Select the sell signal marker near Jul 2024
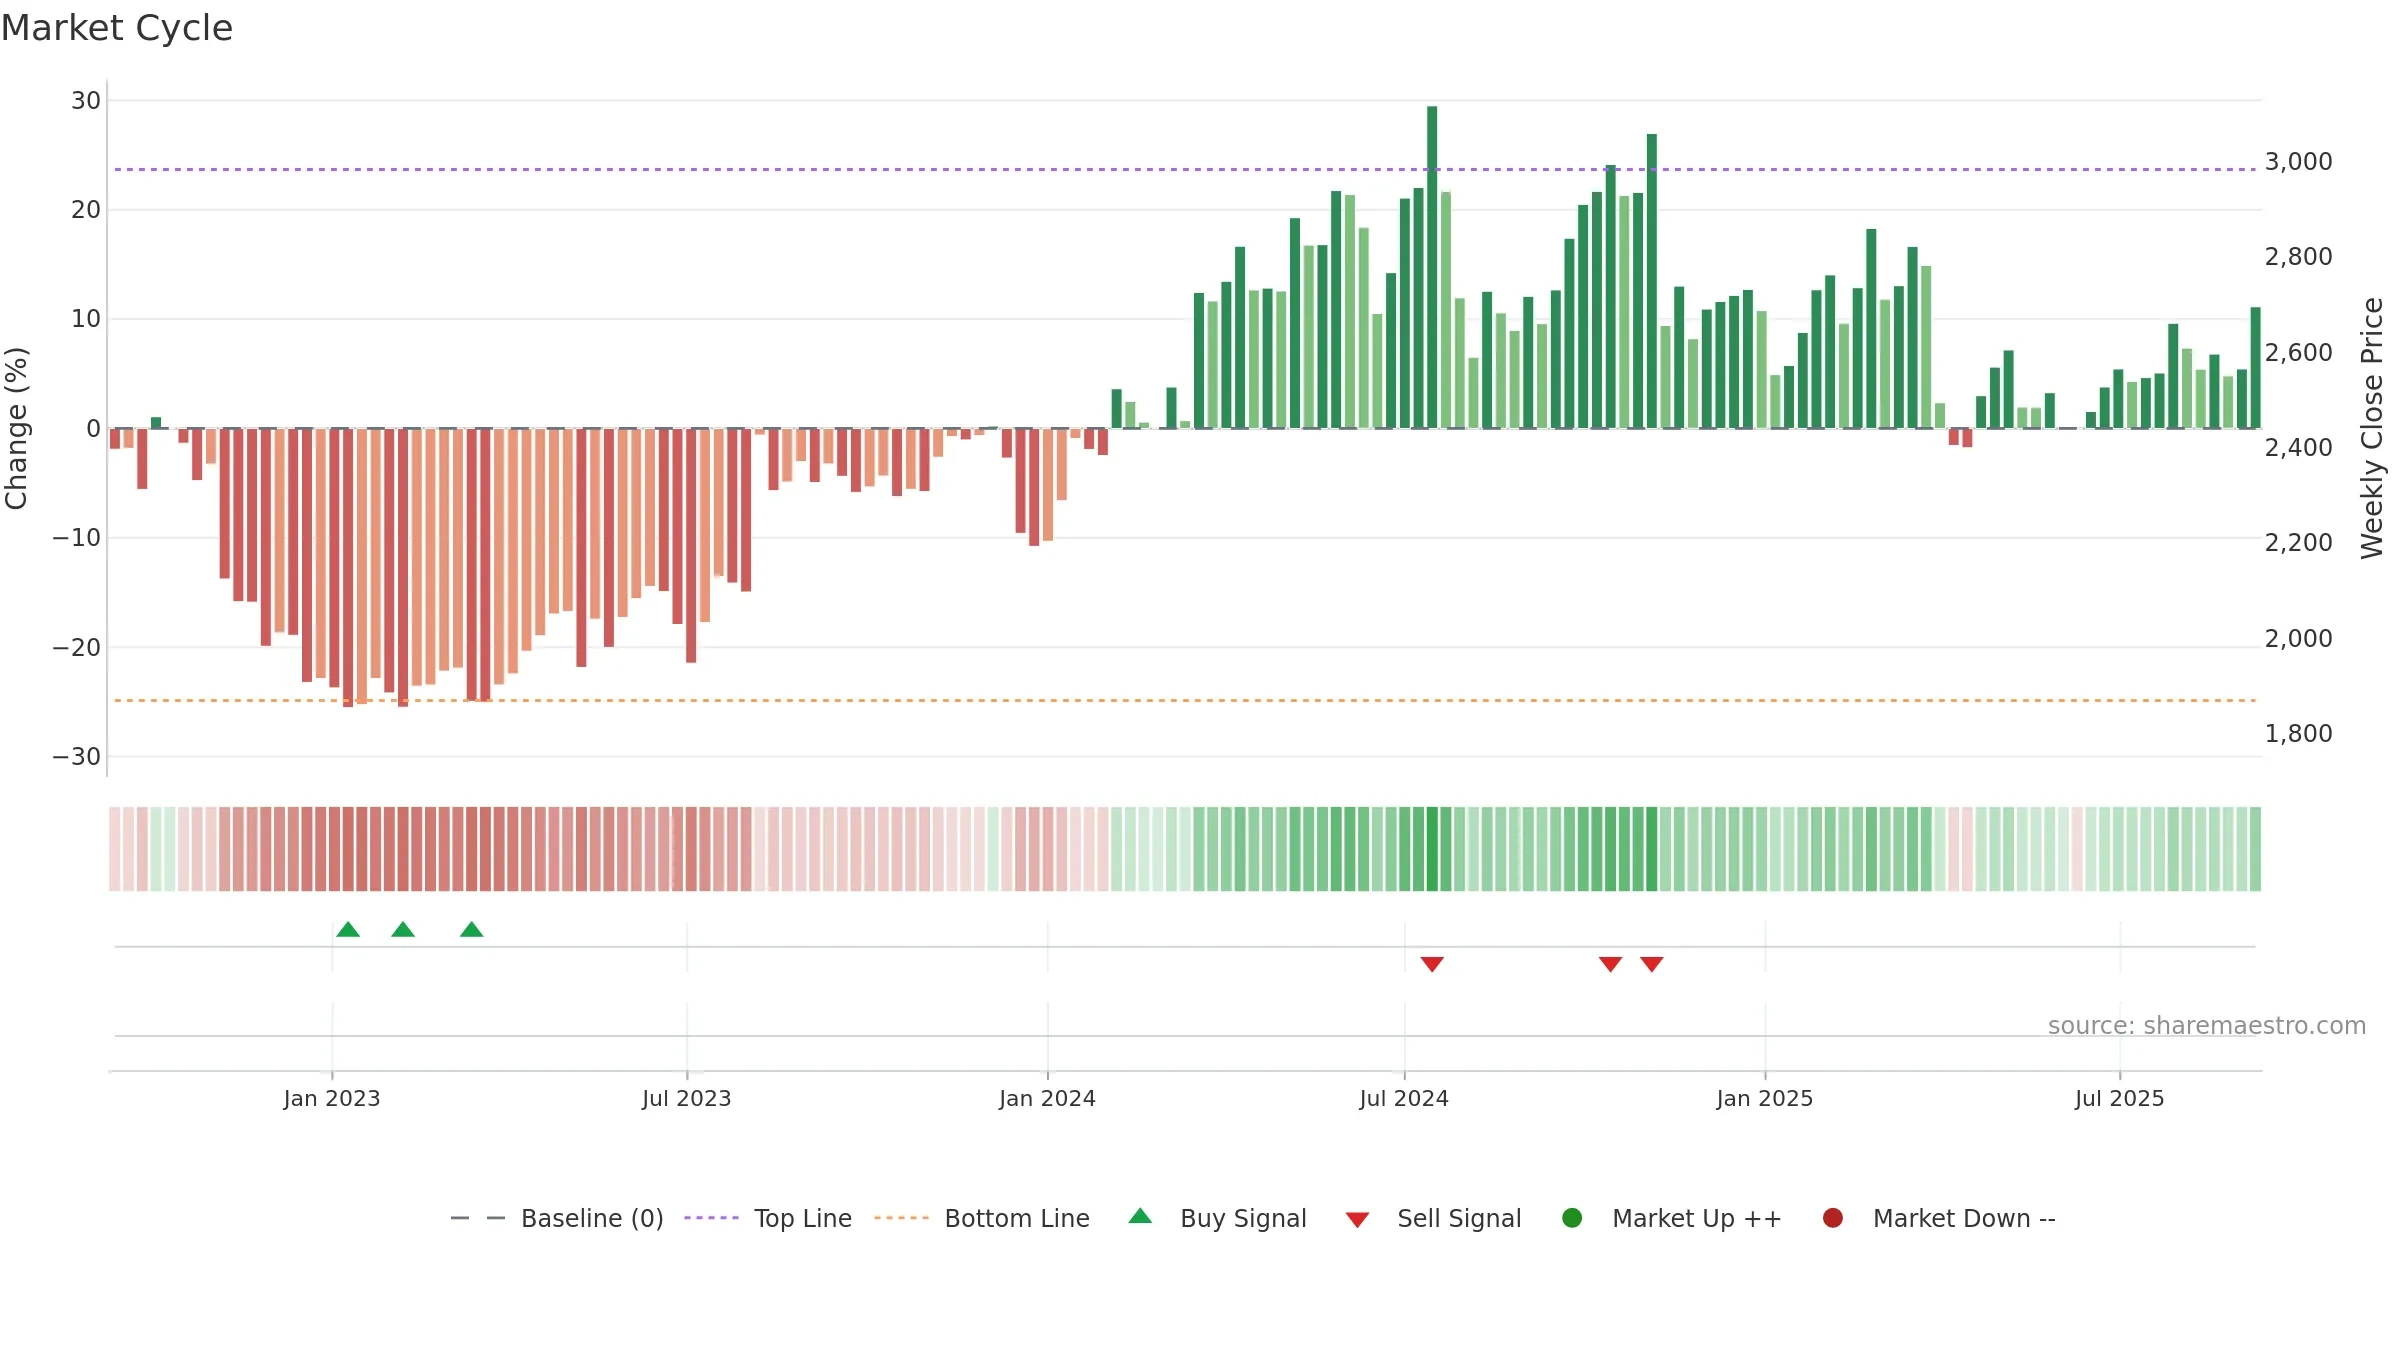The image size is (2400, 1350). click(x=1432, y=964)
